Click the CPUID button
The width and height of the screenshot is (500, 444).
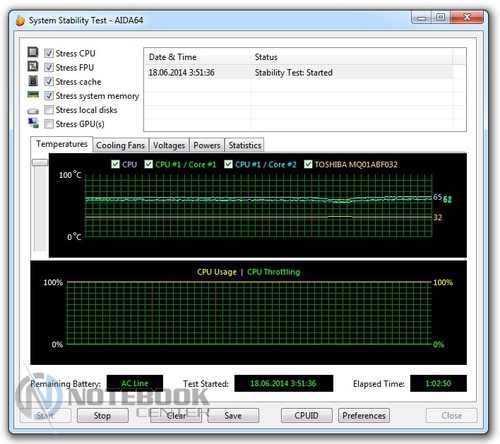(306, 416)
